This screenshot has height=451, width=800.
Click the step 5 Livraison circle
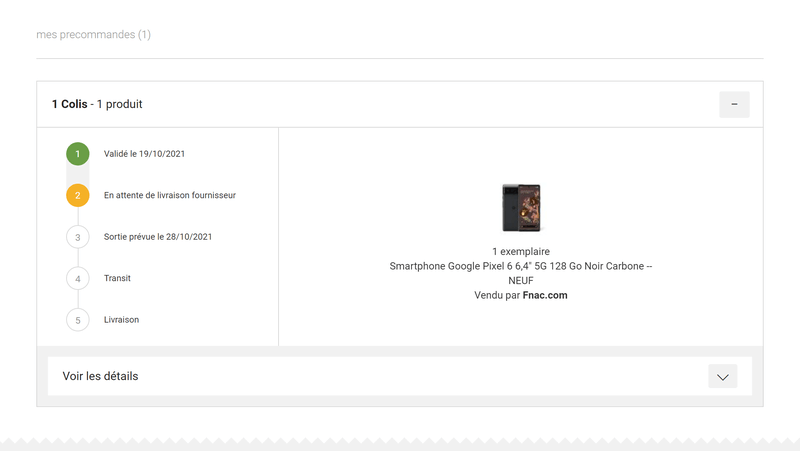pyautogui.click(x=78, y=320)
